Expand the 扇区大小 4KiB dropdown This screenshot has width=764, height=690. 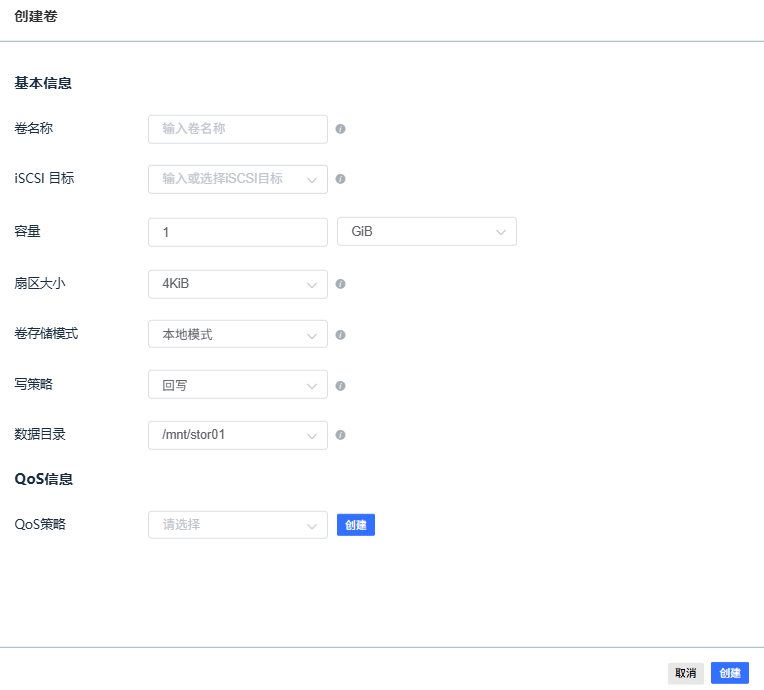point(238,284)
